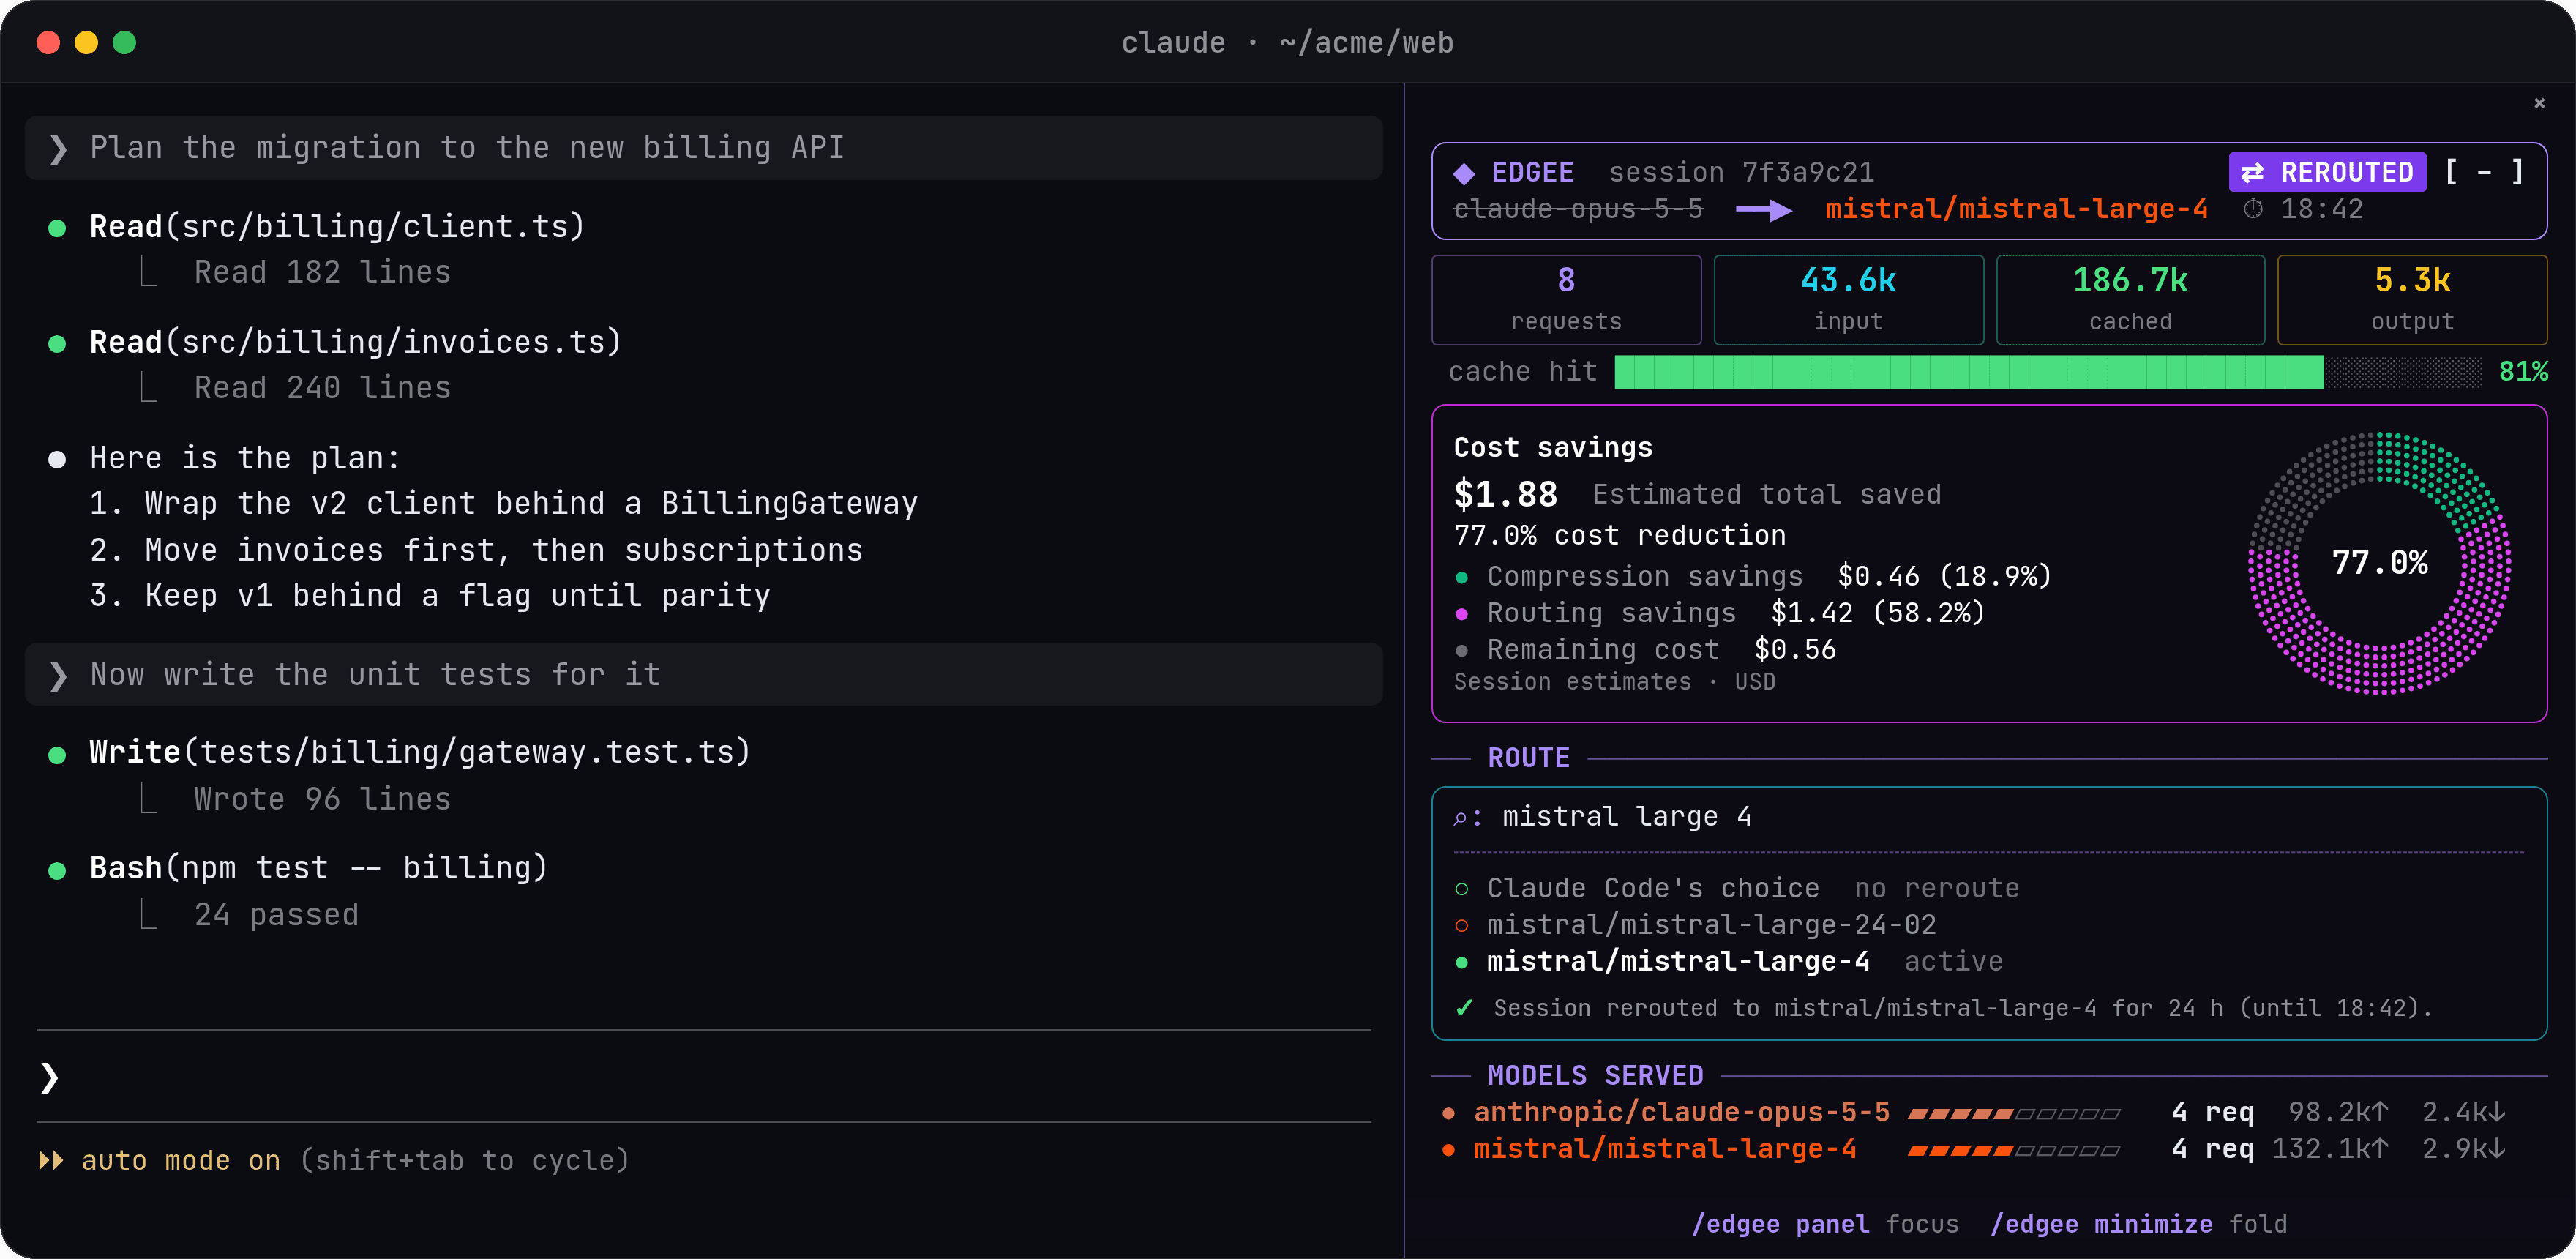Click the anthropic/claude-opus-5-5 models served row

(x=1974, y=1112)
